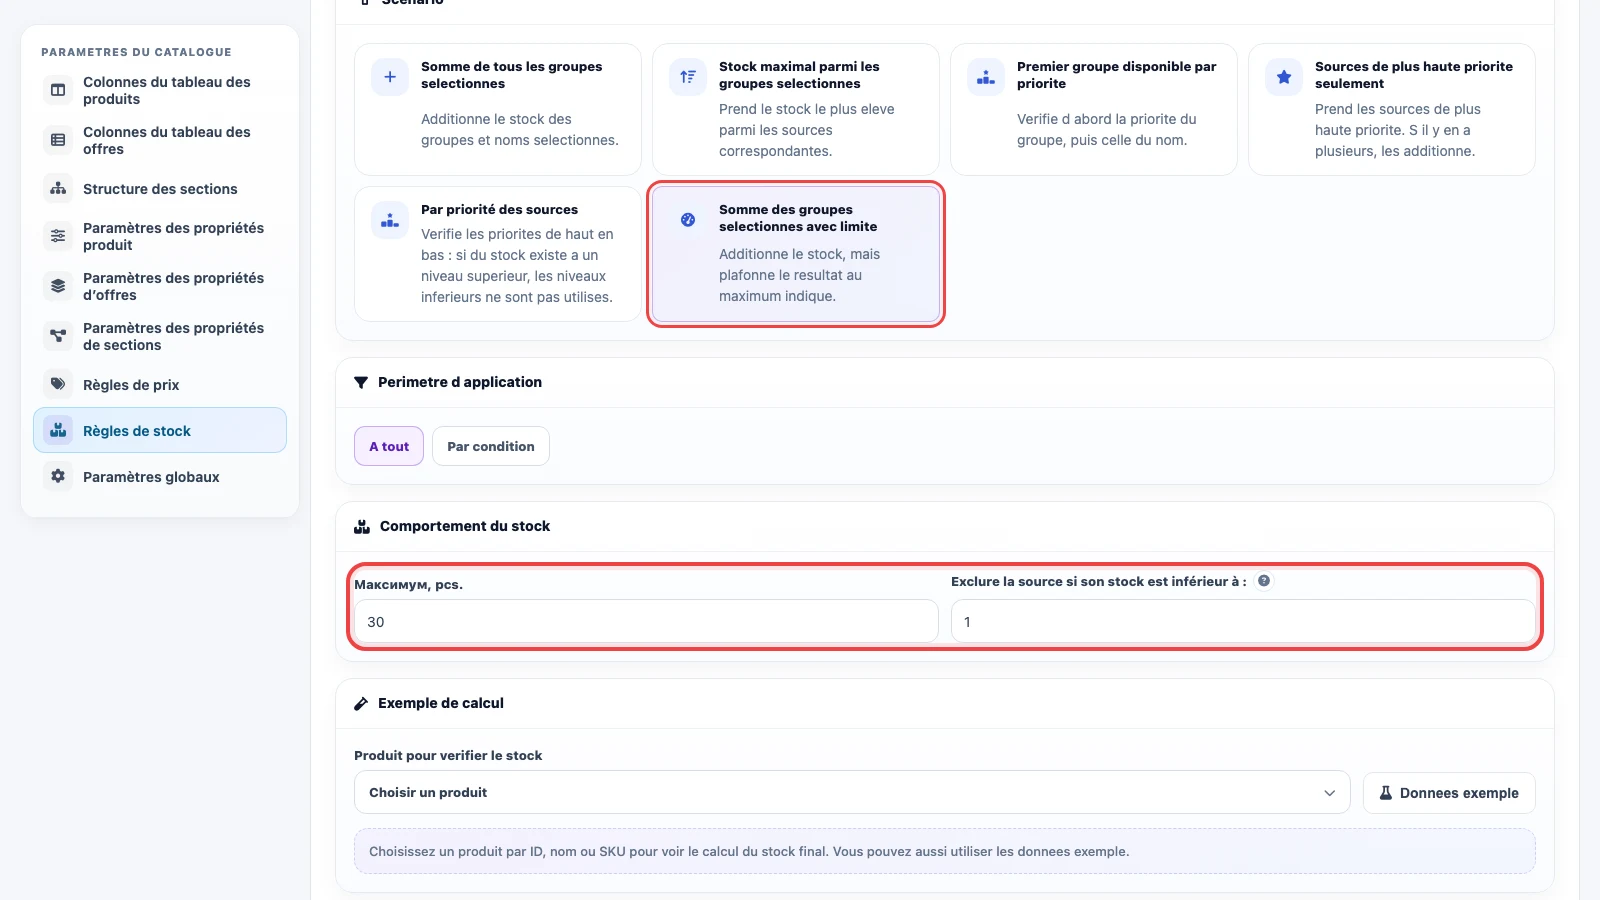Click Paramètres des propriétés produit sliders icon
The height and width of the screenshot is (900, 1600).
coord(58,236)
